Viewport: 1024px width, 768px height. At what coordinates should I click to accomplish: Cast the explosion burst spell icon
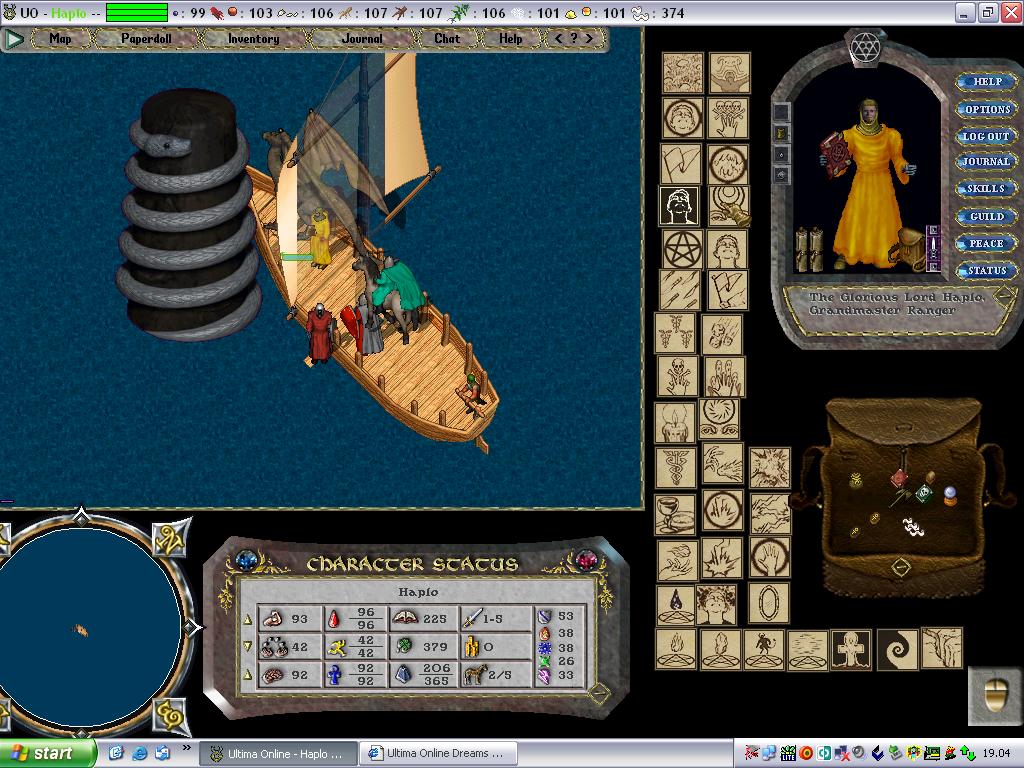click(769, 468)
